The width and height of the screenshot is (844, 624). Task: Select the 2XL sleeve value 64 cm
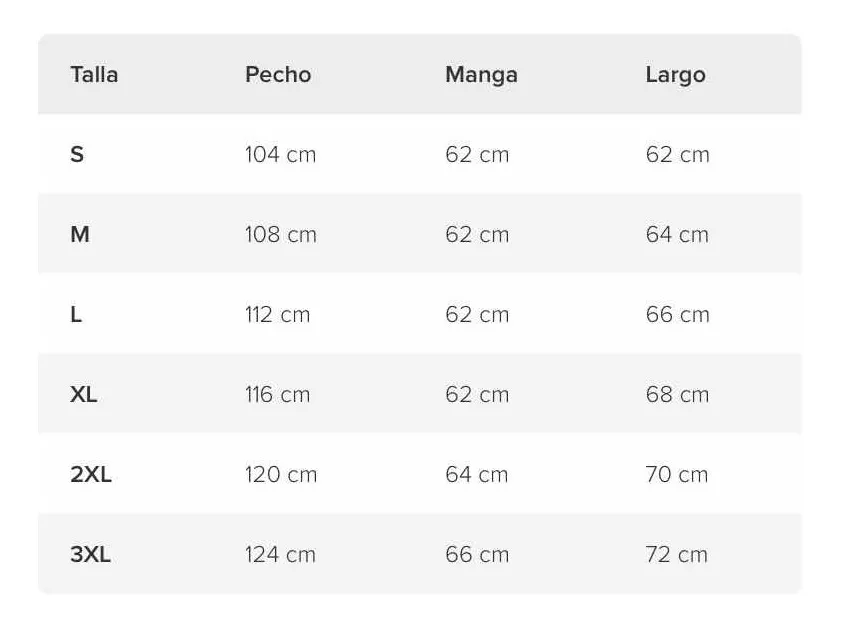click(477, 474)
